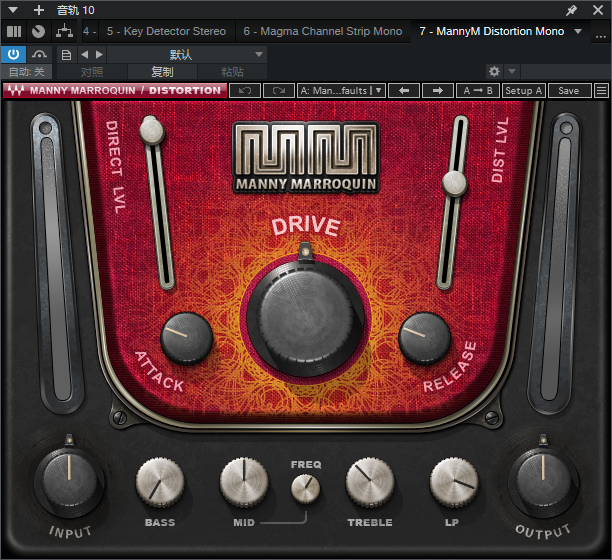612x560 pixels.
Task: Open the gear settings icon
Action: coord(494,71)
